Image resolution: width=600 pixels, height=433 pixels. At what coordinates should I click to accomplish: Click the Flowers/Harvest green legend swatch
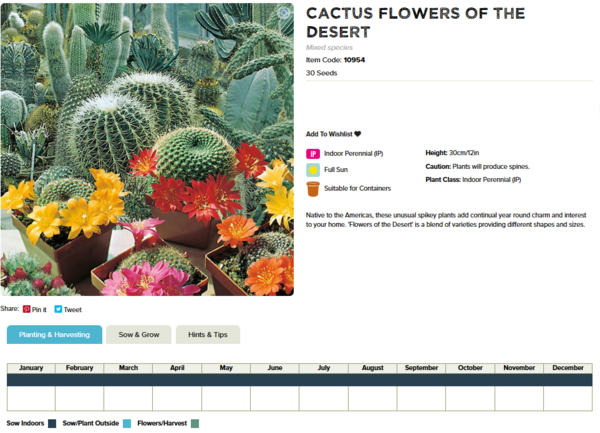click(195, 423)
